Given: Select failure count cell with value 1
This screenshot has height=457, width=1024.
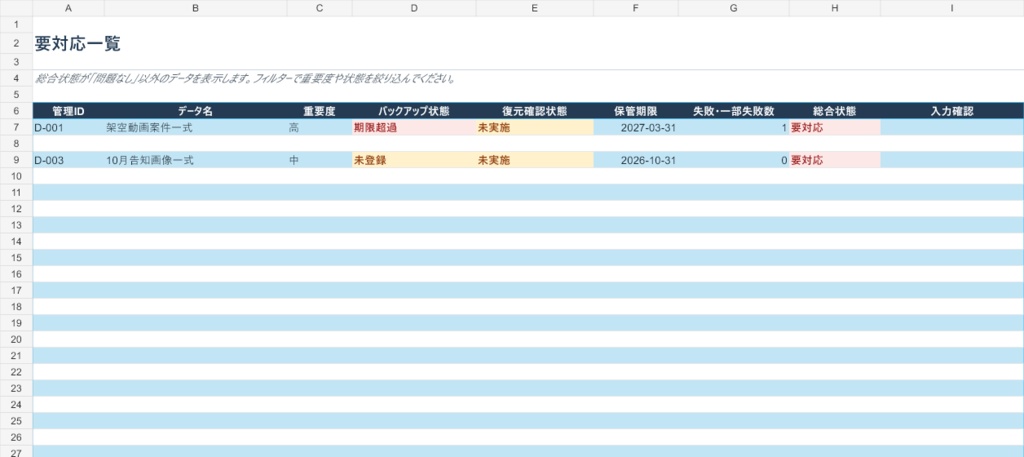Looking at the screenshot, I should point(734,127).
